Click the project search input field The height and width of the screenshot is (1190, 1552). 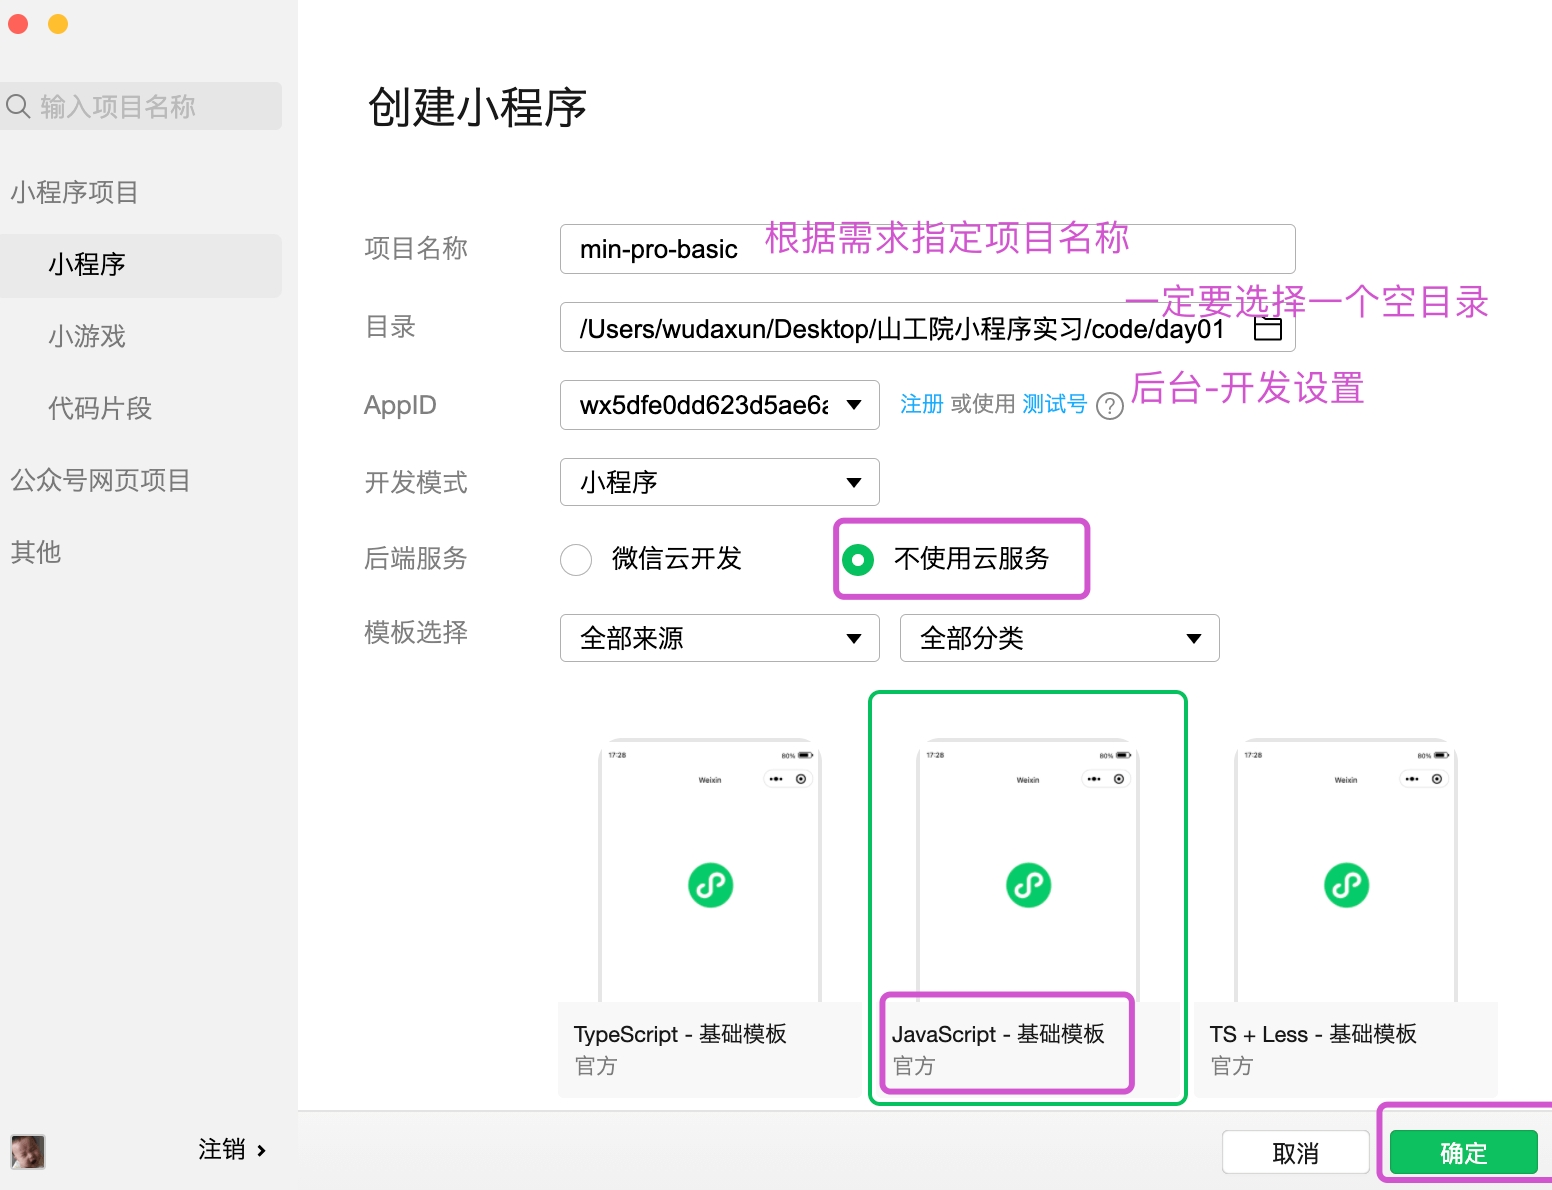(141, 106)
